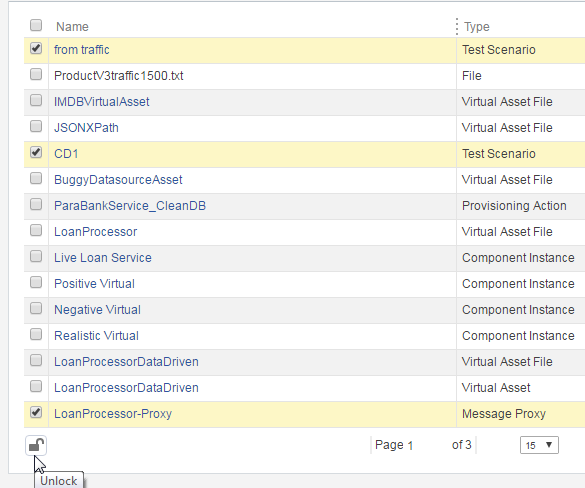
Task: Check the IMDBVirtualAsset row checkbox
Action: click(36, 100)
